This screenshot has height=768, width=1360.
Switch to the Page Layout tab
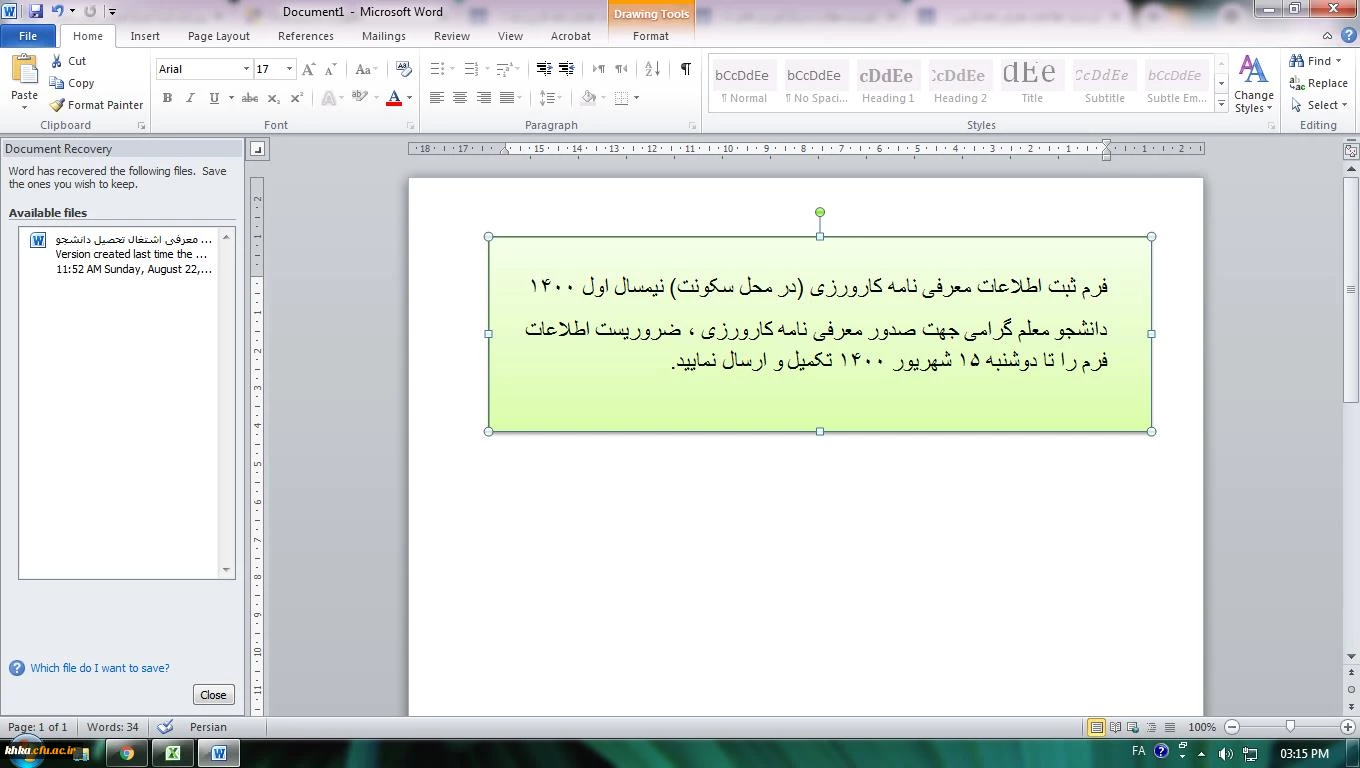point(218,36)
